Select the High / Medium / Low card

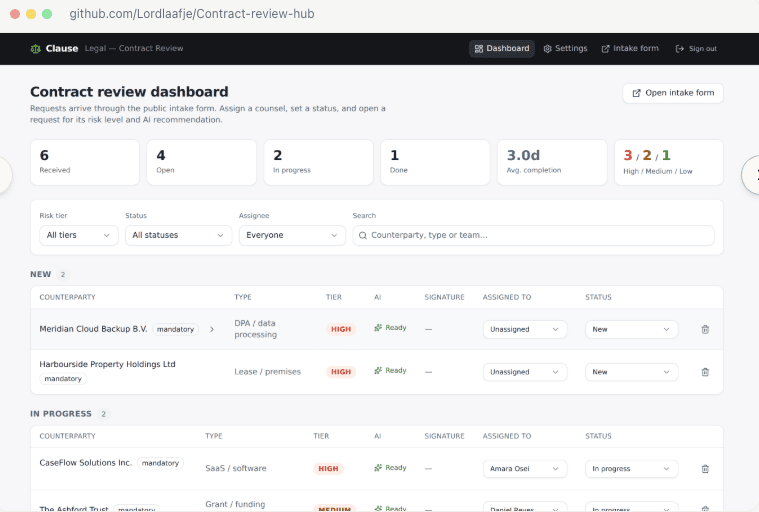[669, 163]
